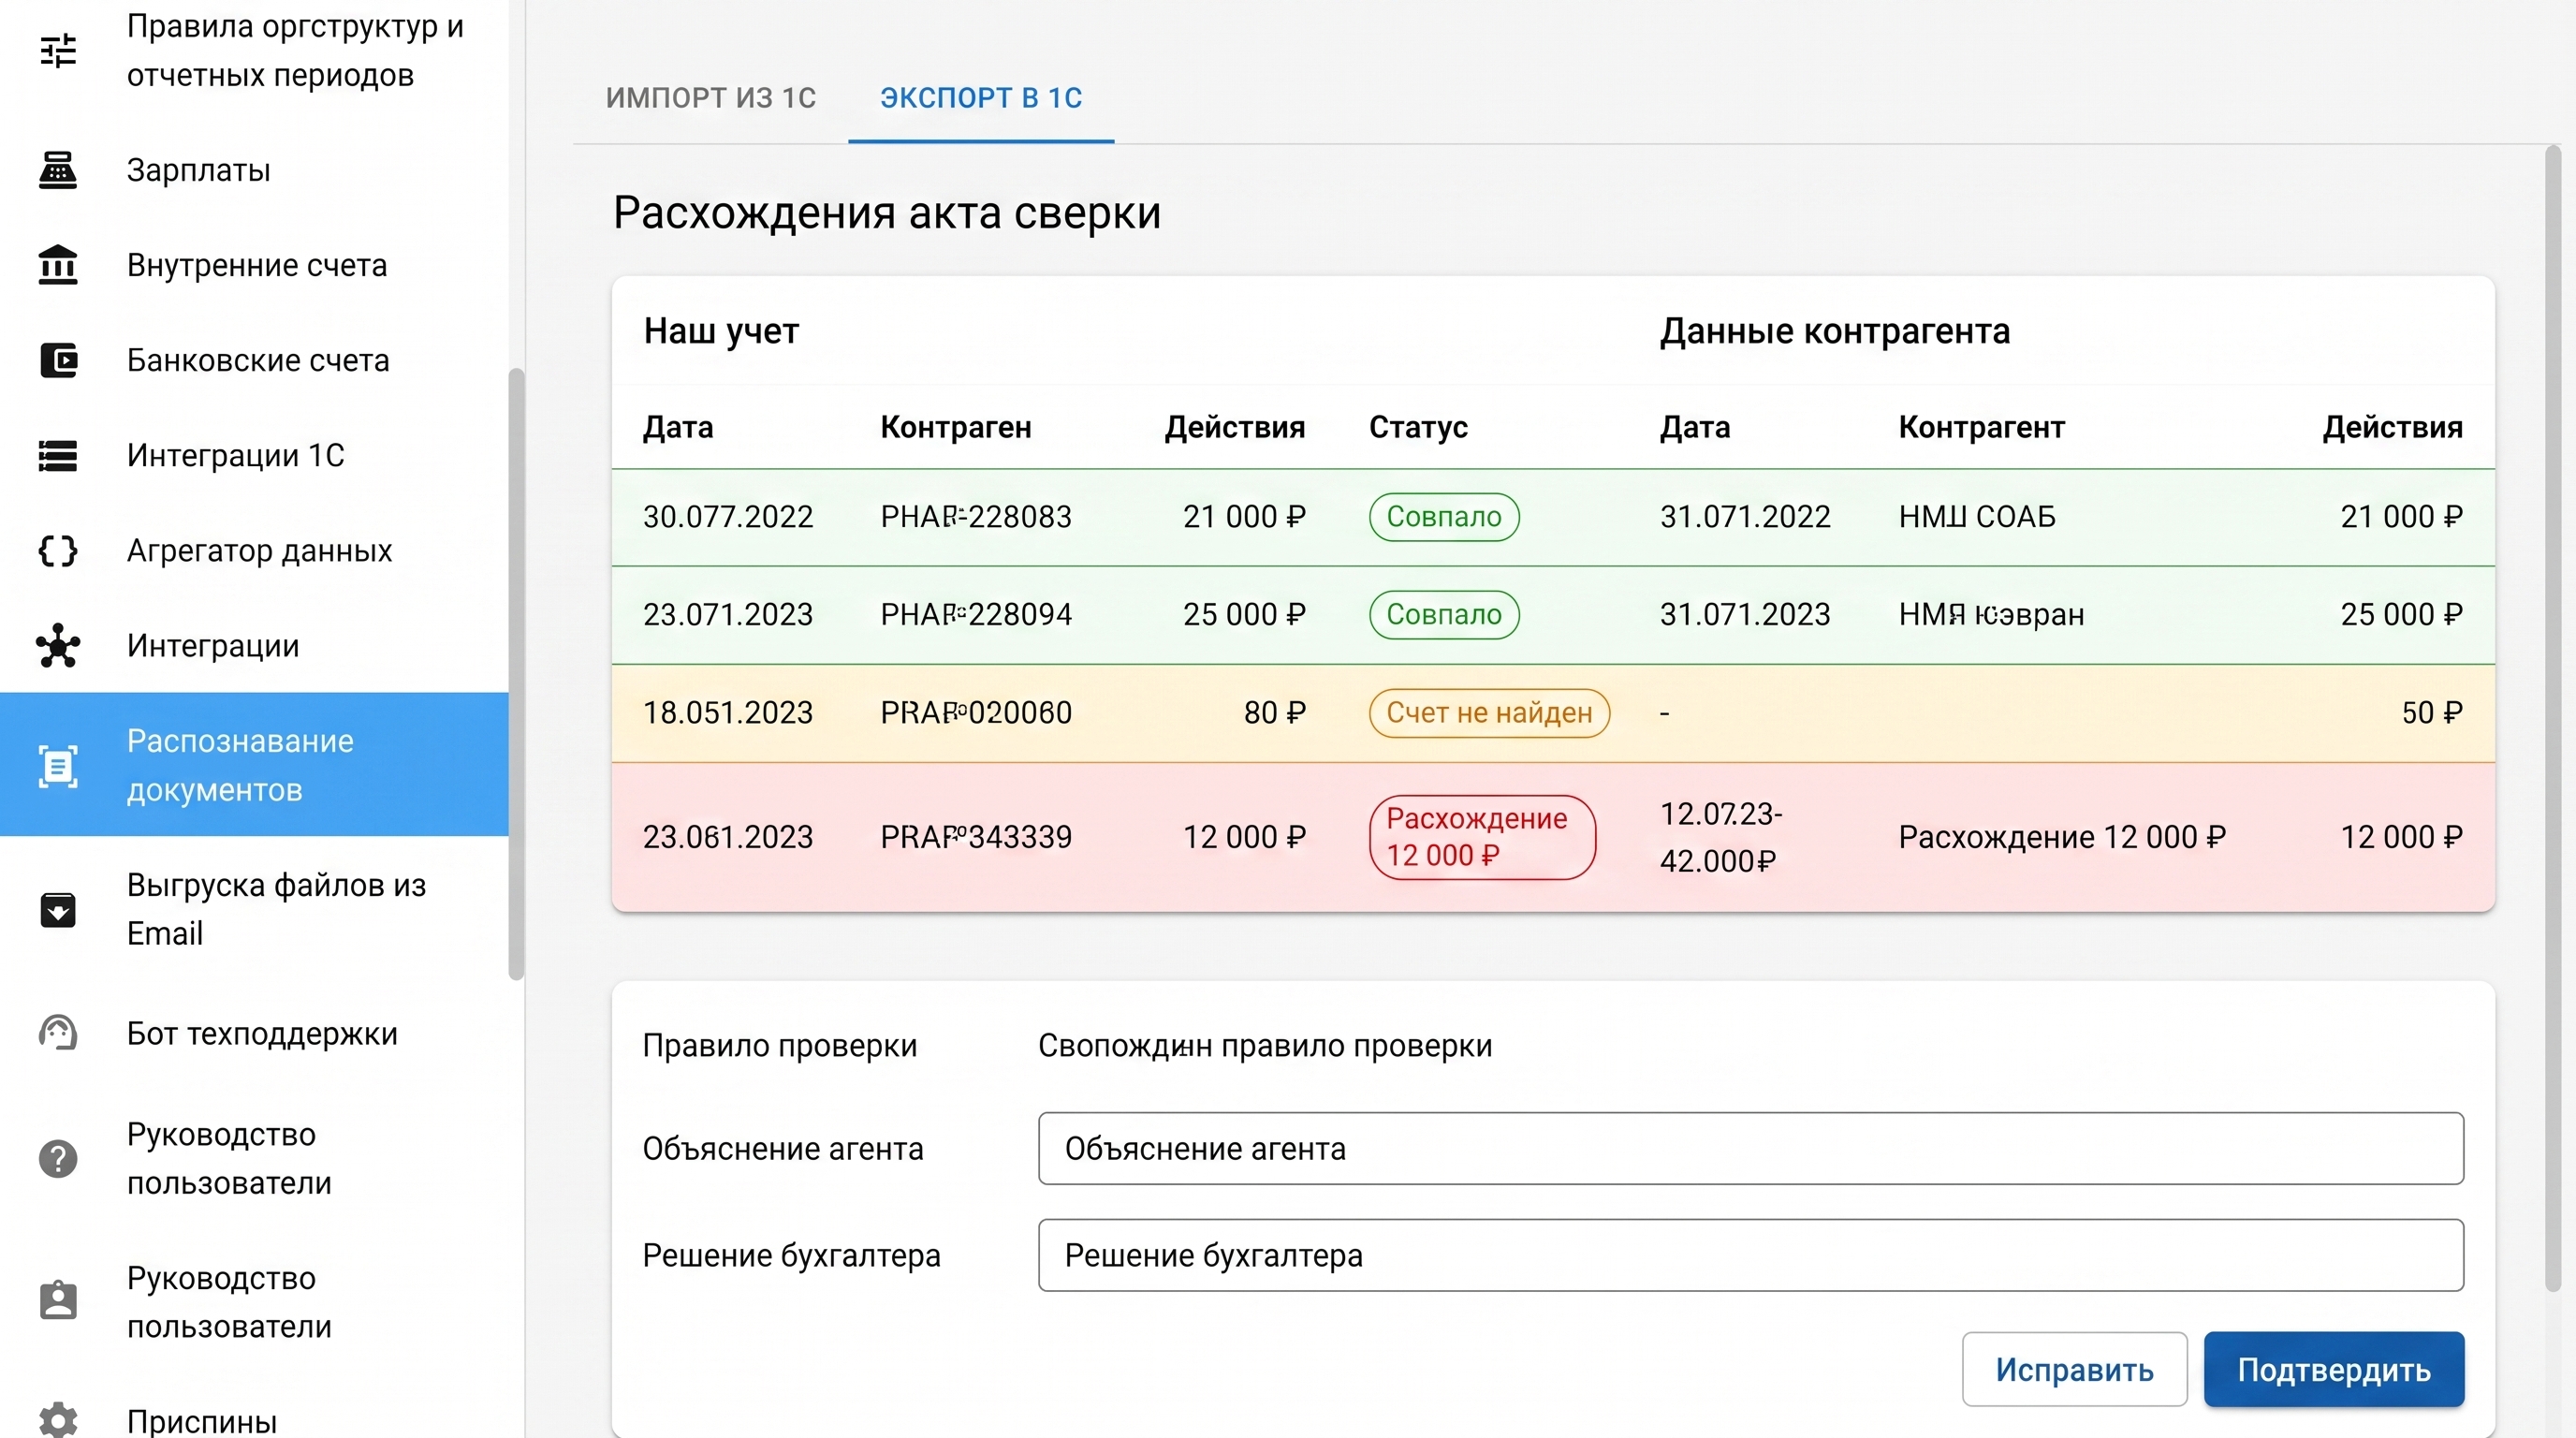
Task: Click the 80 ₽ amount
Action: click(1274, 713)
